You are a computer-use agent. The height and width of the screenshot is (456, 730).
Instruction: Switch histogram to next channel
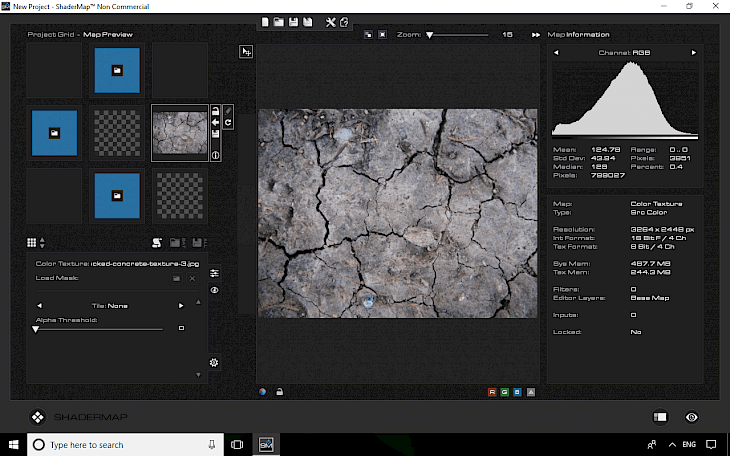[694, 53]
